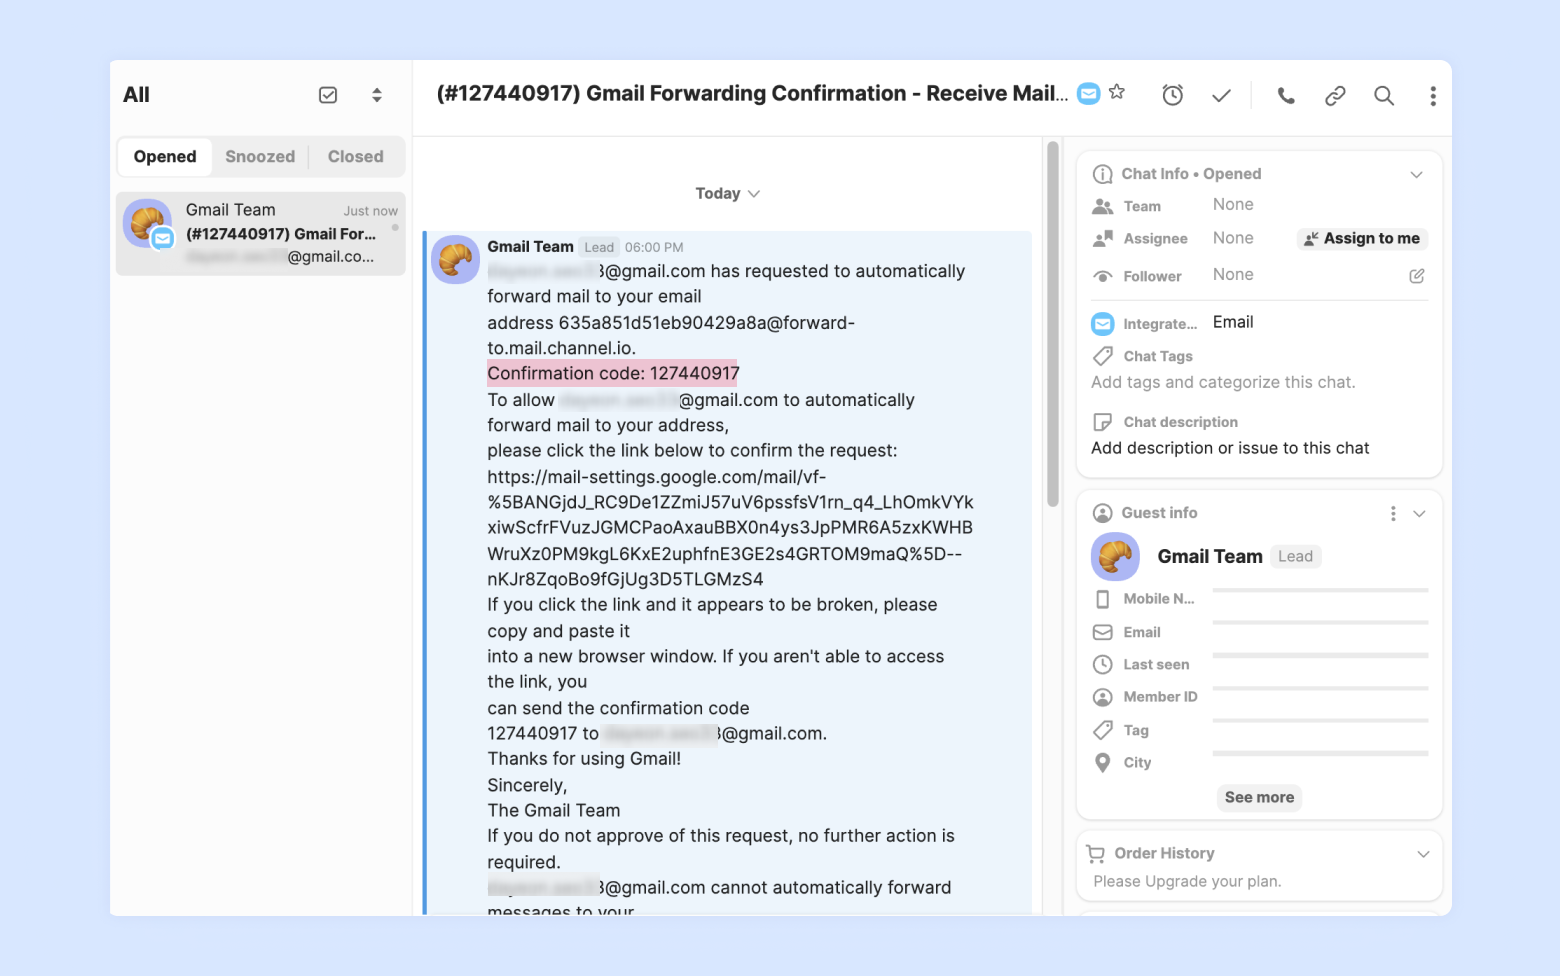
Task: Switch to the Snoozed tab
Action: click(260, 157)
